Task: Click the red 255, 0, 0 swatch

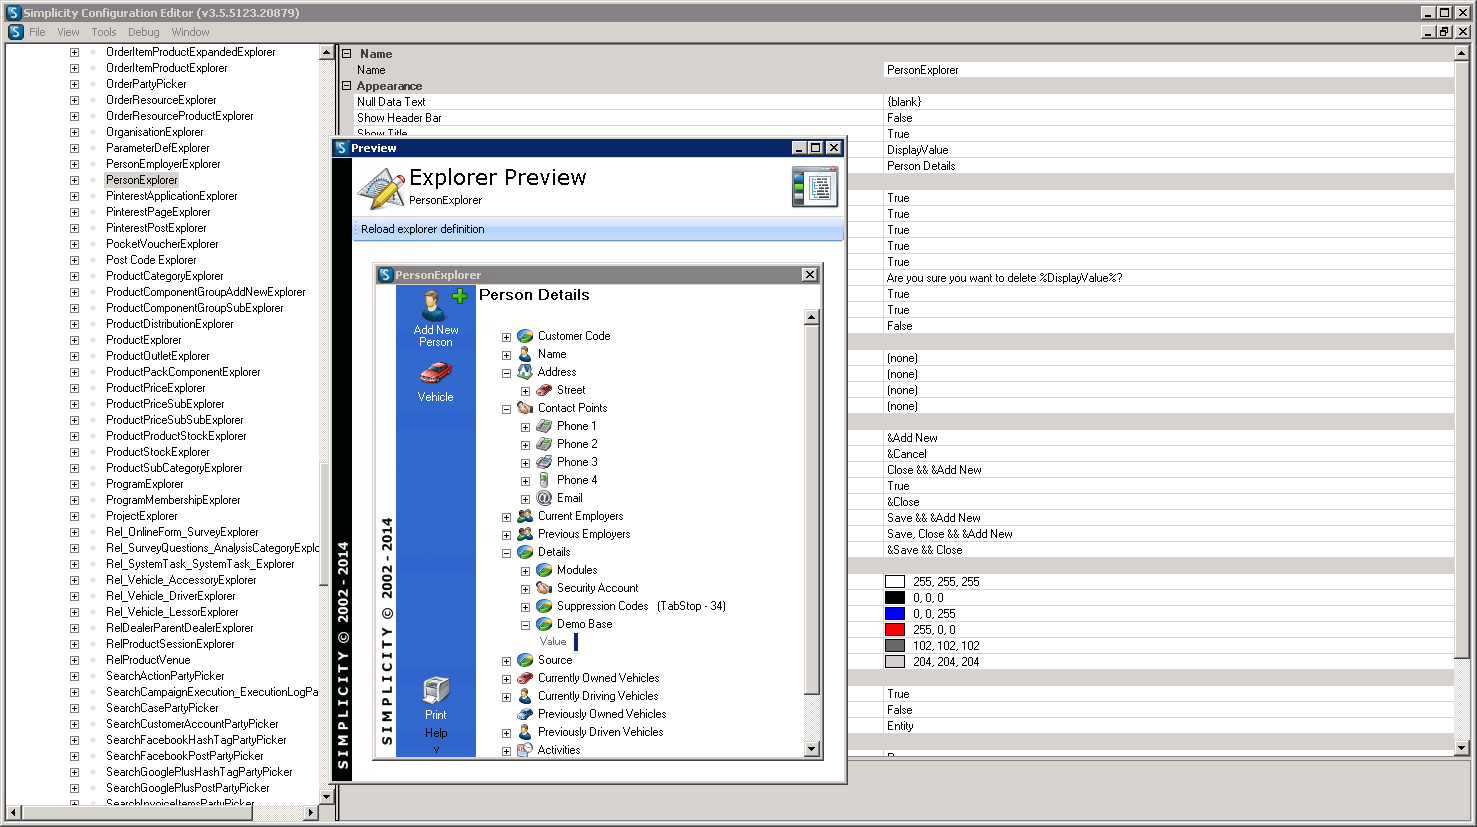Action: (895, 630)
